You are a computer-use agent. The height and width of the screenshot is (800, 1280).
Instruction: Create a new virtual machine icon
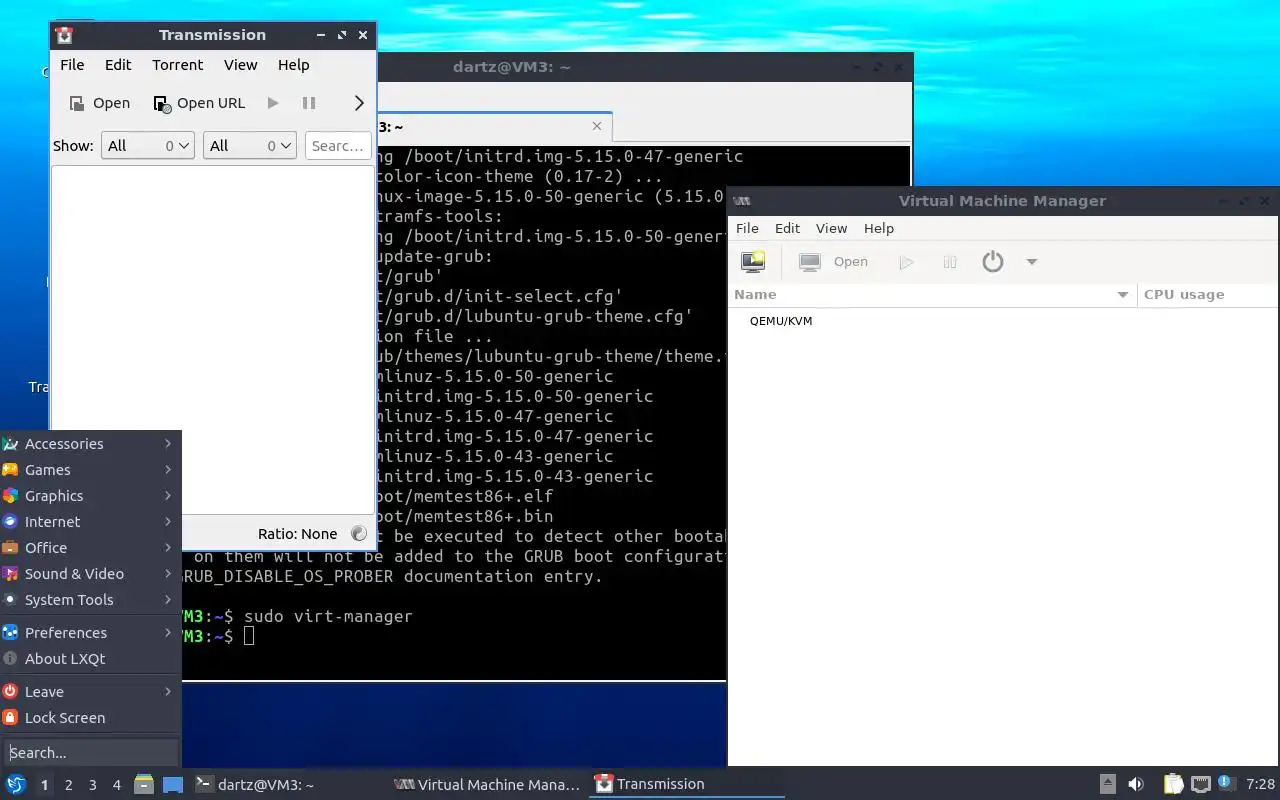753,262
